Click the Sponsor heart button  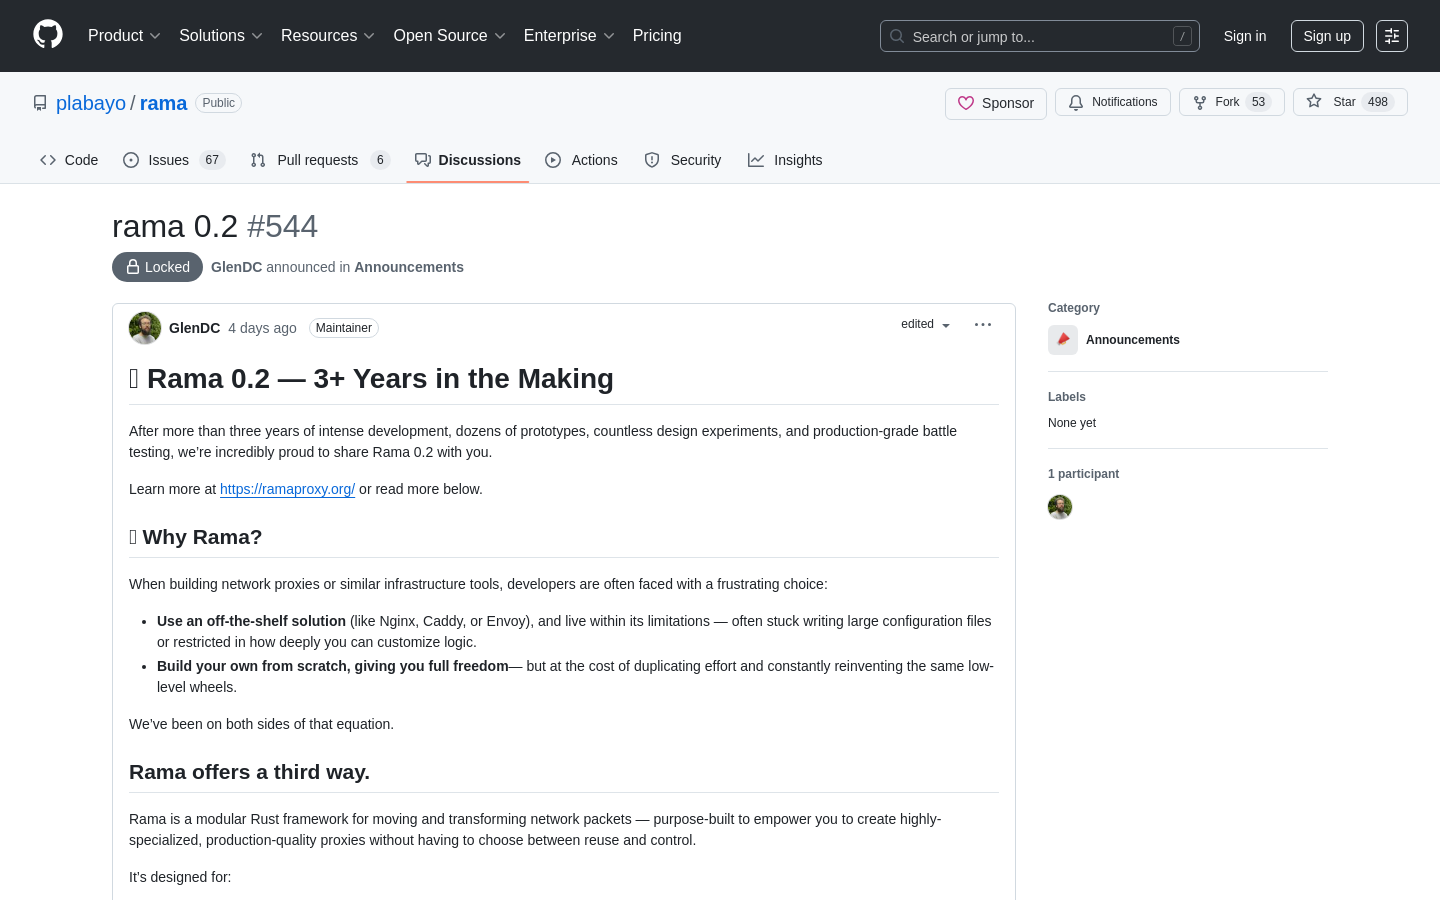996,103
